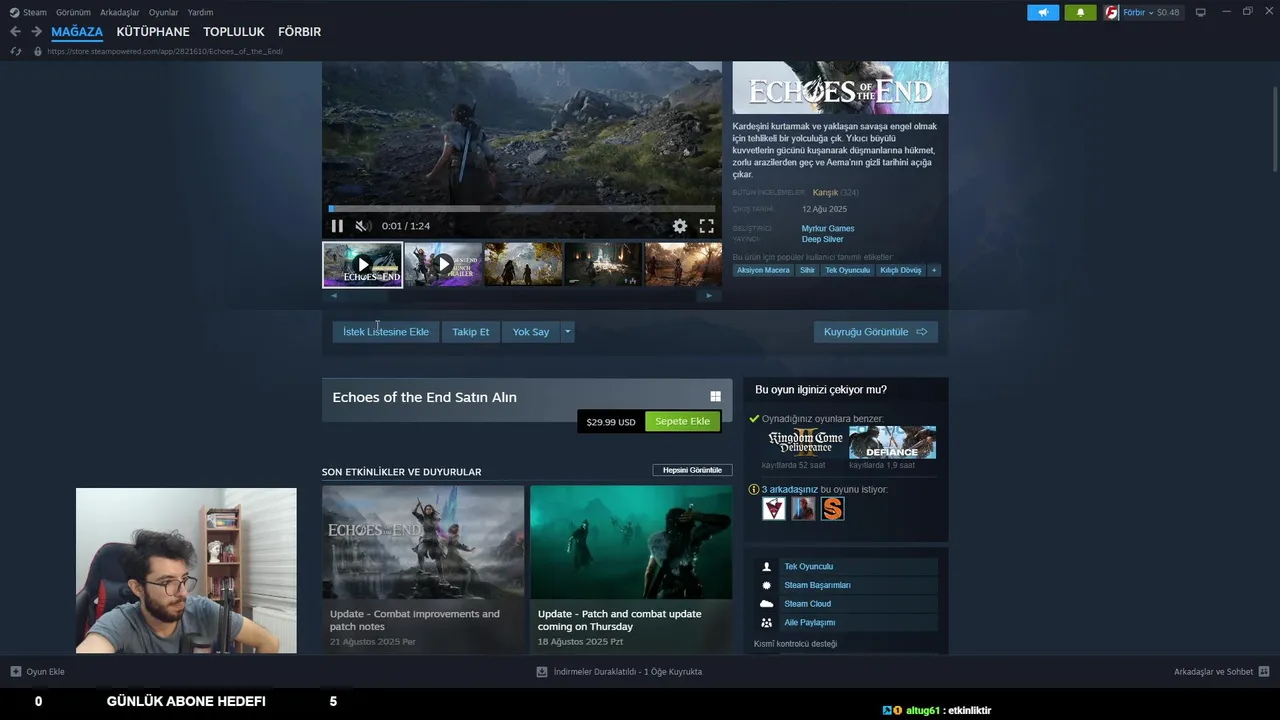Viewport: 1280px width, 720px height.
Task: Go back with navigation arrow
Action: click(x=15, y=32)
